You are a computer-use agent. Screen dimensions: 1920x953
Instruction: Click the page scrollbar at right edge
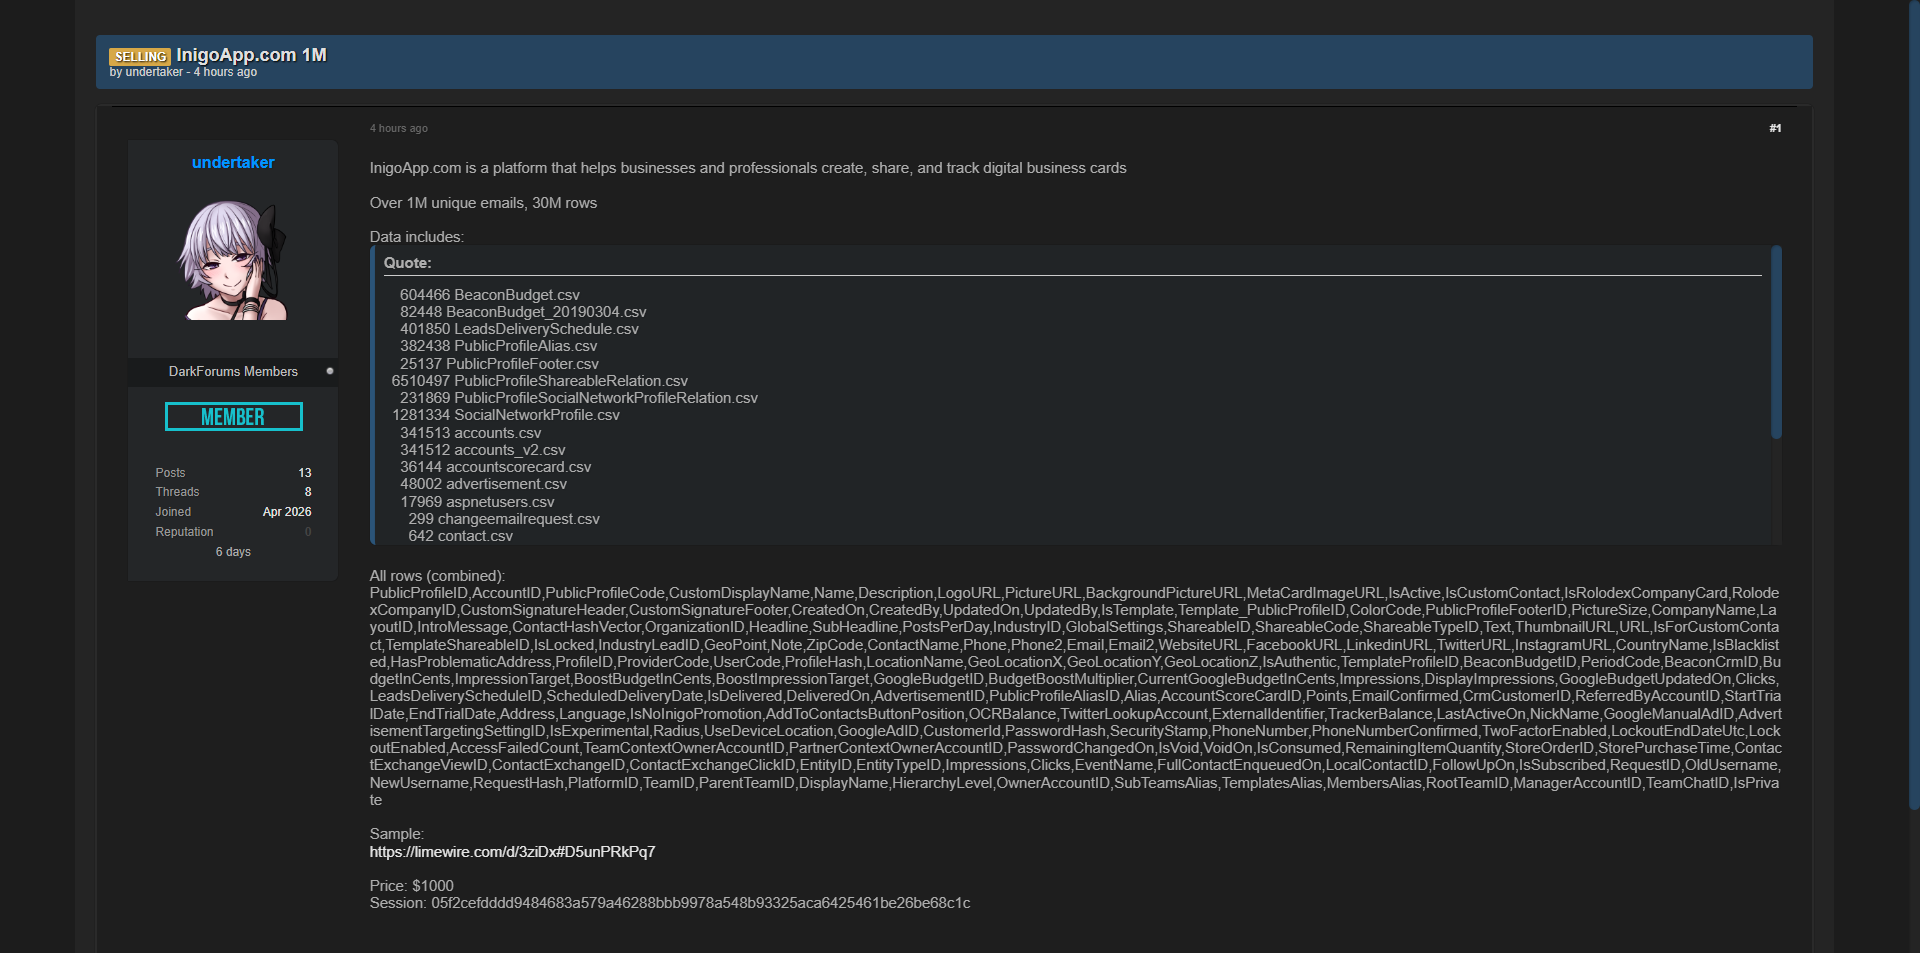pyautogui.click(x=1913, y=400)
